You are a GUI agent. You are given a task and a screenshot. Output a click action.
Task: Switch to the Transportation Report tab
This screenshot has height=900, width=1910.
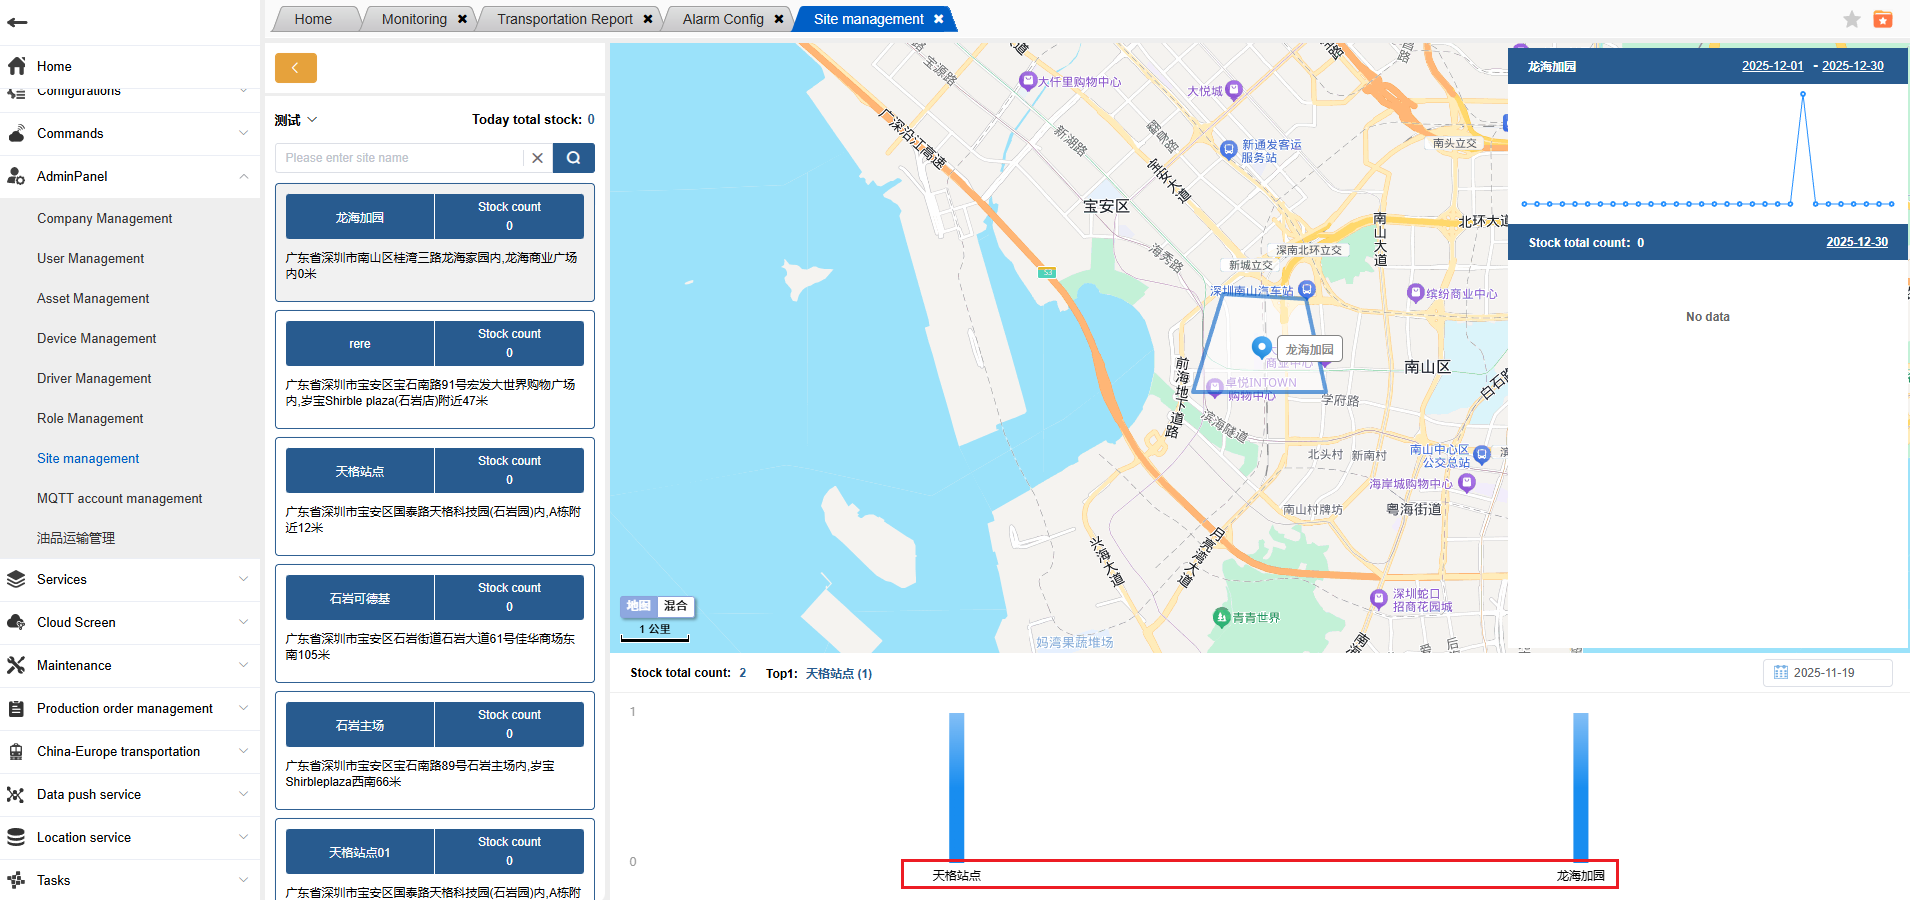pos(564,19)
